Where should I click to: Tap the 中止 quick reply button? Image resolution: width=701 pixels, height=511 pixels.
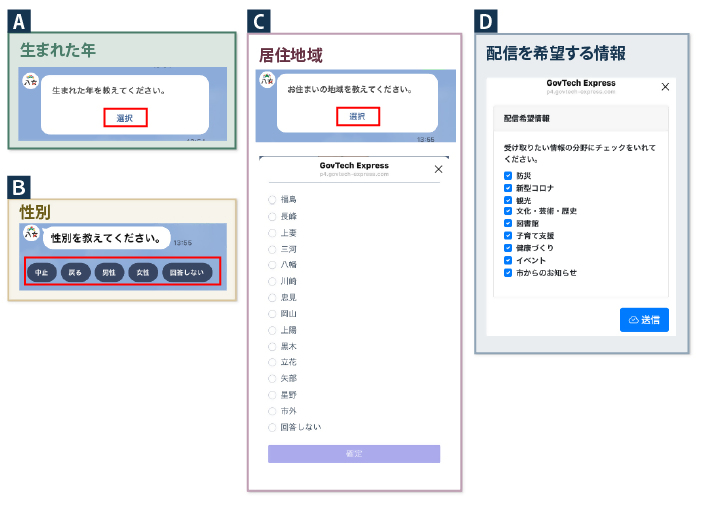click(x=42, y=272)
